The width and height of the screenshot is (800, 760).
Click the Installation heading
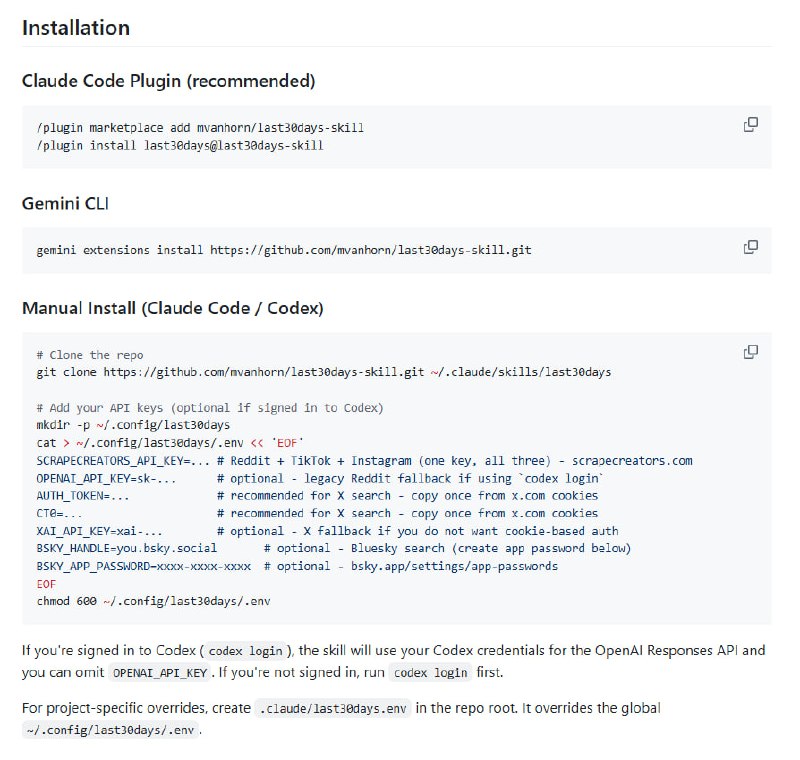coord(76,27)
